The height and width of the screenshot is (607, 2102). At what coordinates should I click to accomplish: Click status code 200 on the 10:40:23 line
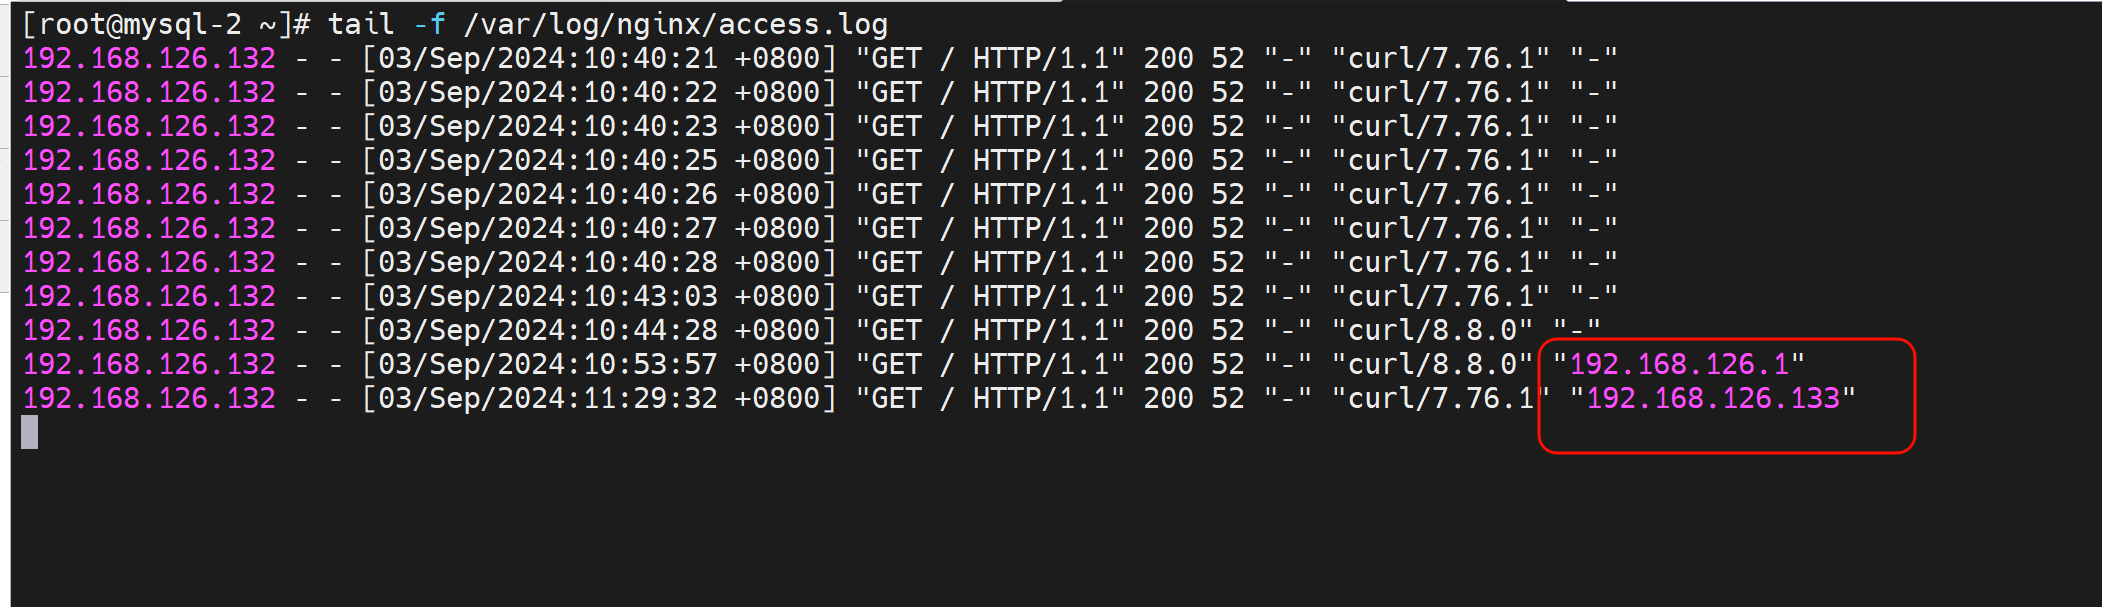click(x=1168, y=127)
